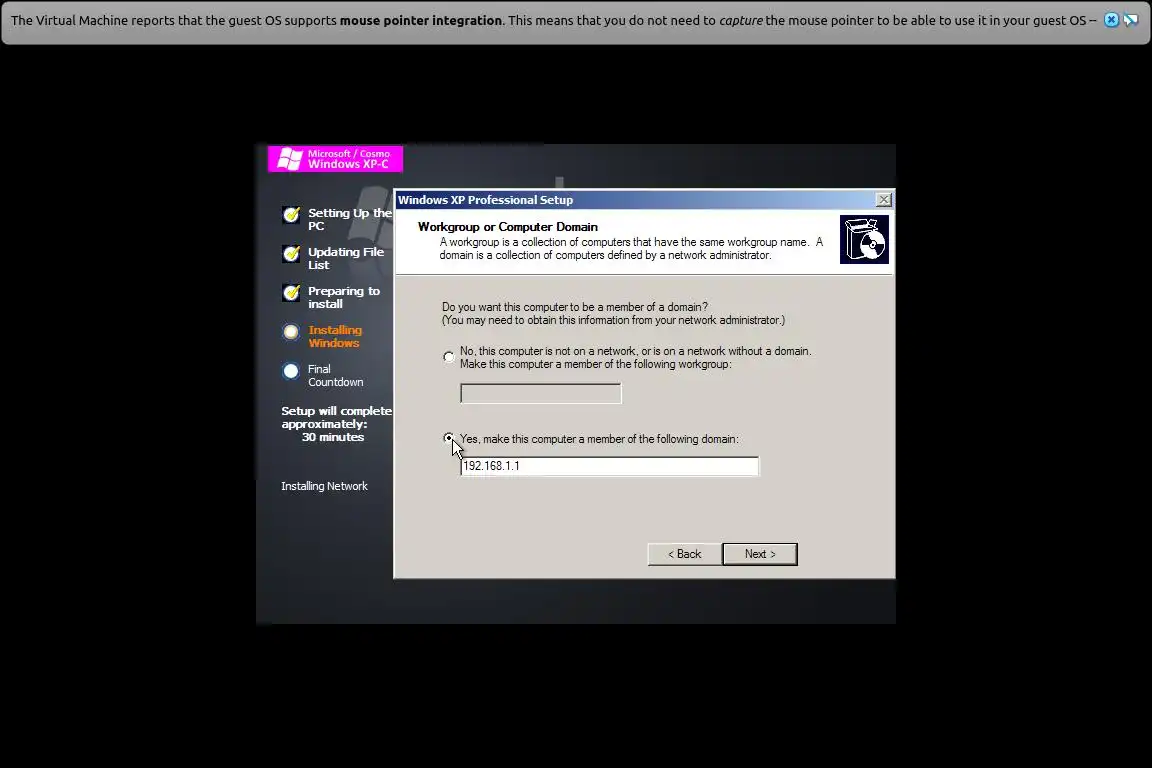
Task: Click the bullet beside Final Countdown
Action: (x=291, y=371)
